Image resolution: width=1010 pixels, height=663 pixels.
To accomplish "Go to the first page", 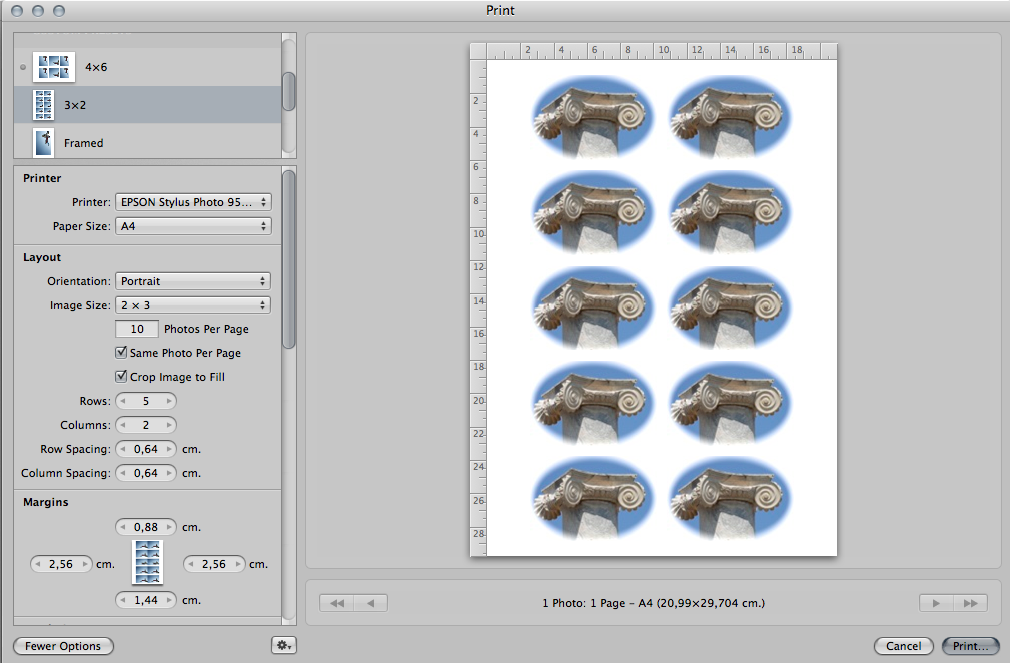I will pos(337,603).
